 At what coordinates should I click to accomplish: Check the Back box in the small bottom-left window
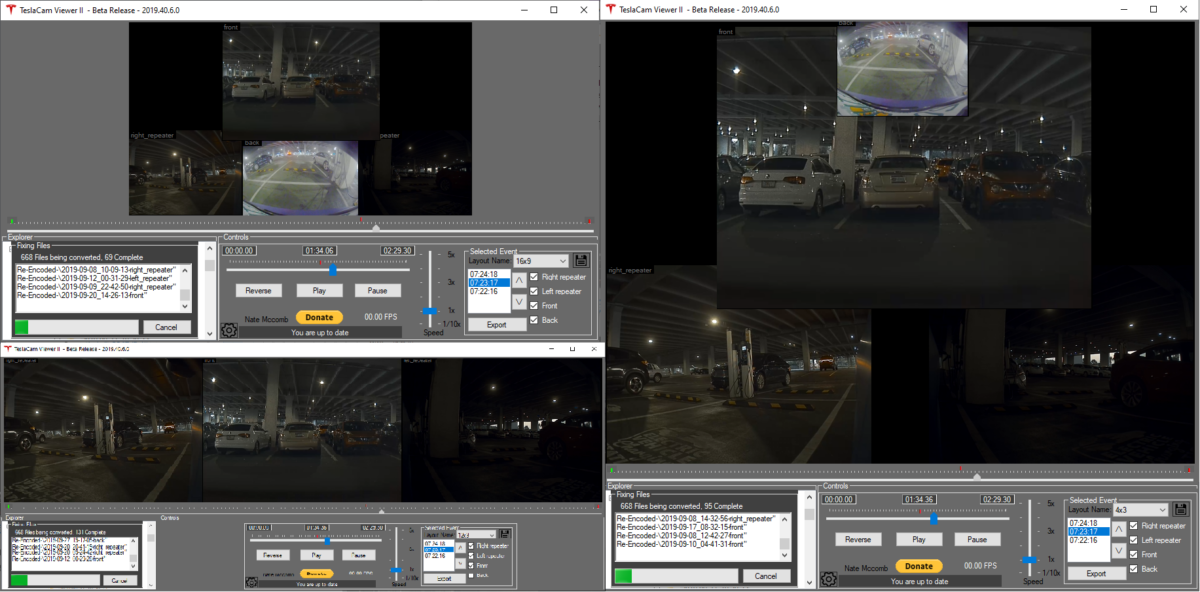(473, 575)
